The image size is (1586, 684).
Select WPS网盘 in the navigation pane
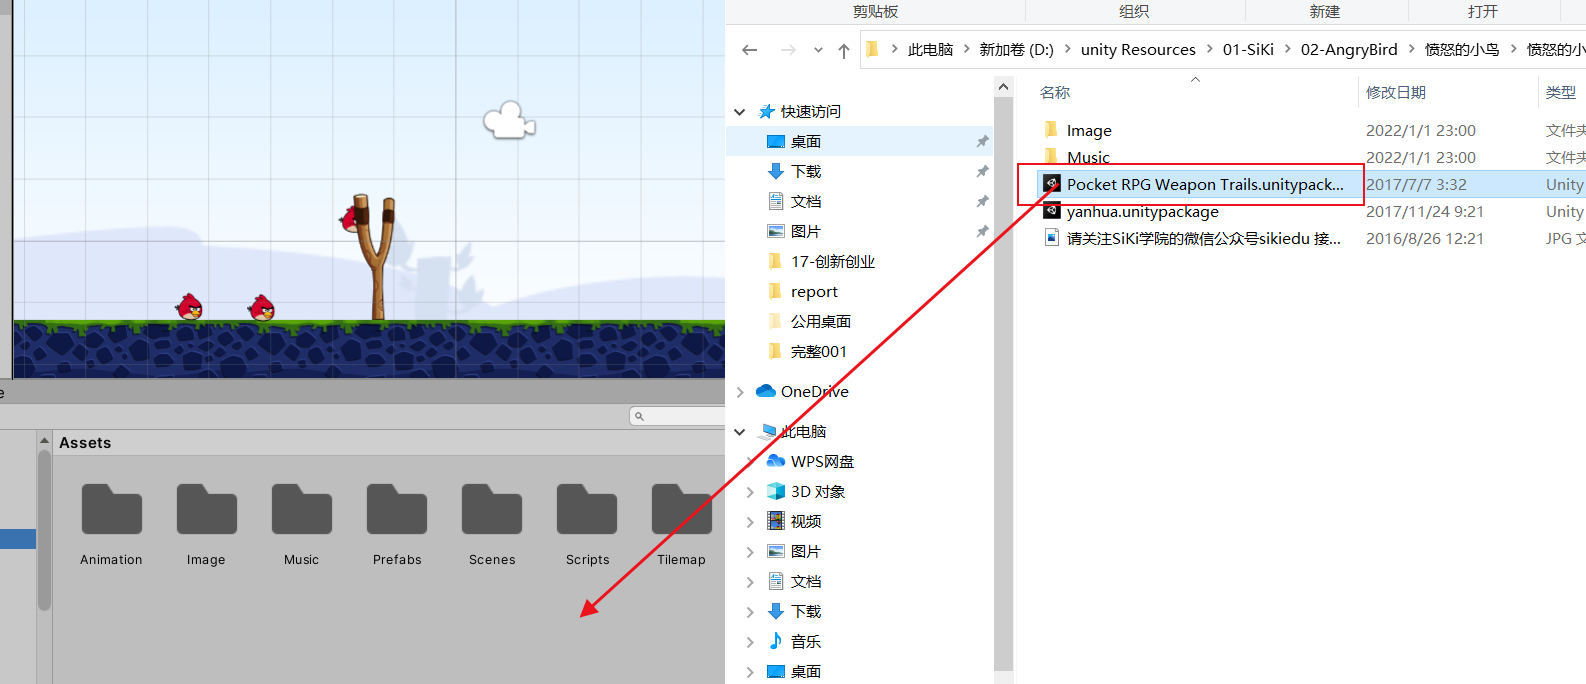click(x=822, y=462)
